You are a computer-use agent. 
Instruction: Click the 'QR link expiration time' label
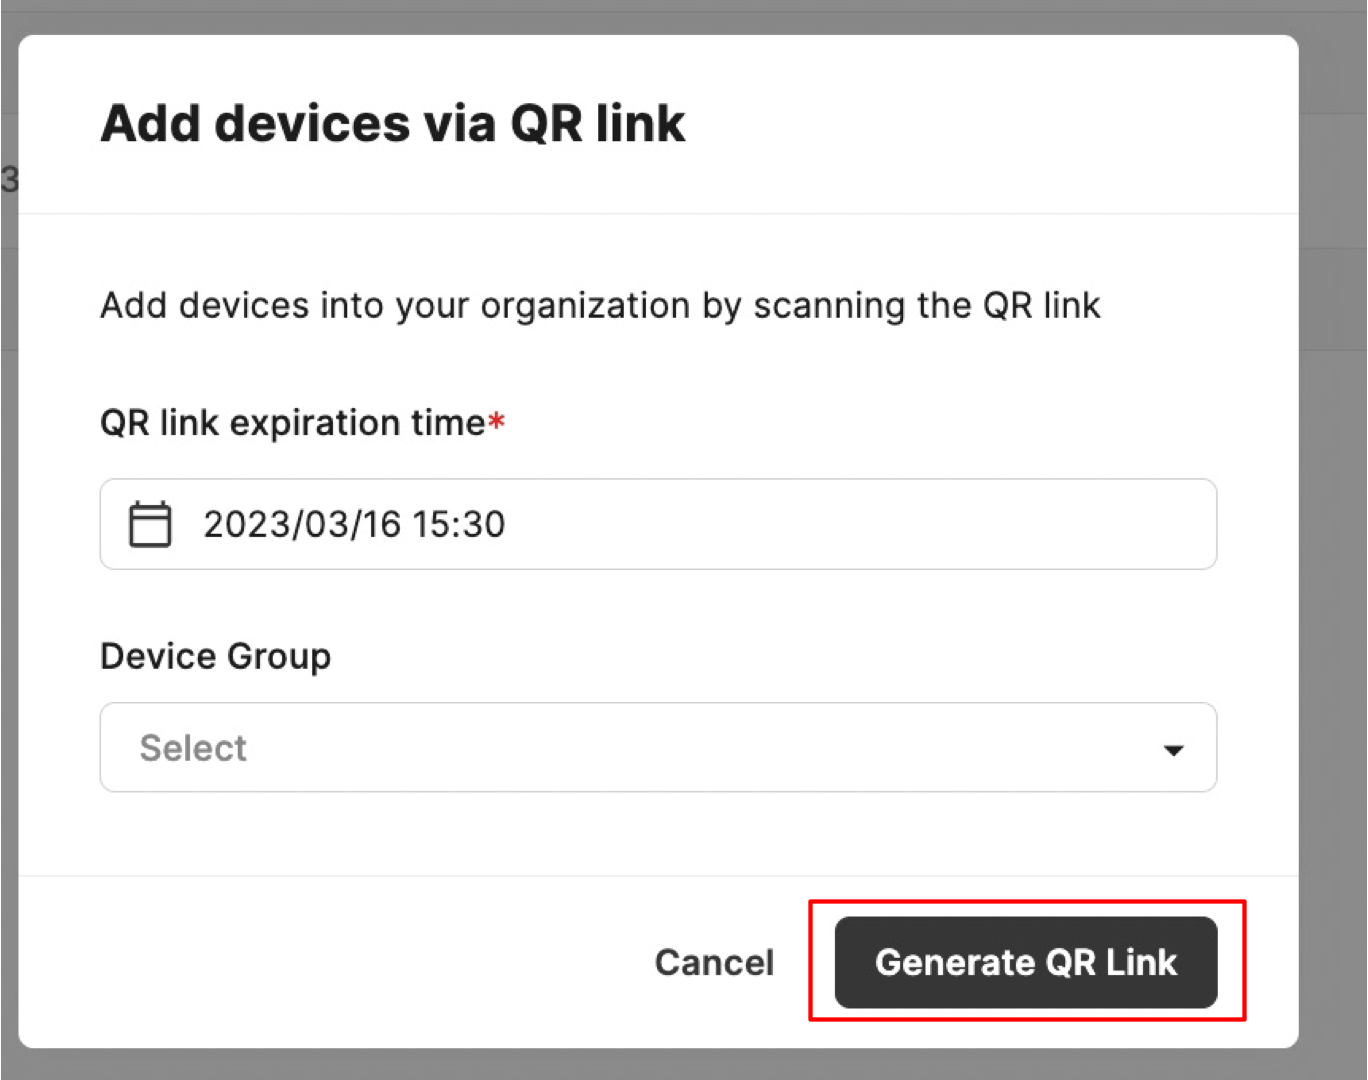292,423
